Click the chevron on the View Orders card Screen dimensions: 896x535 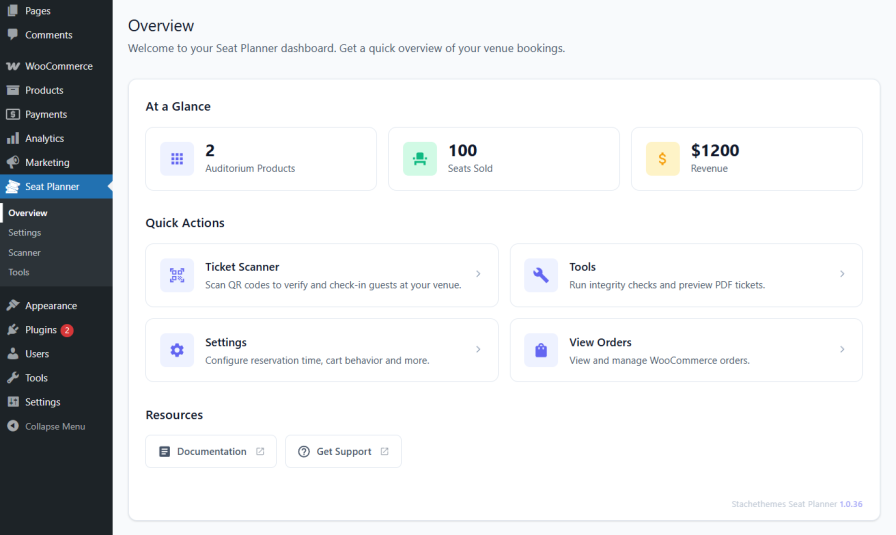coord(842,349)
